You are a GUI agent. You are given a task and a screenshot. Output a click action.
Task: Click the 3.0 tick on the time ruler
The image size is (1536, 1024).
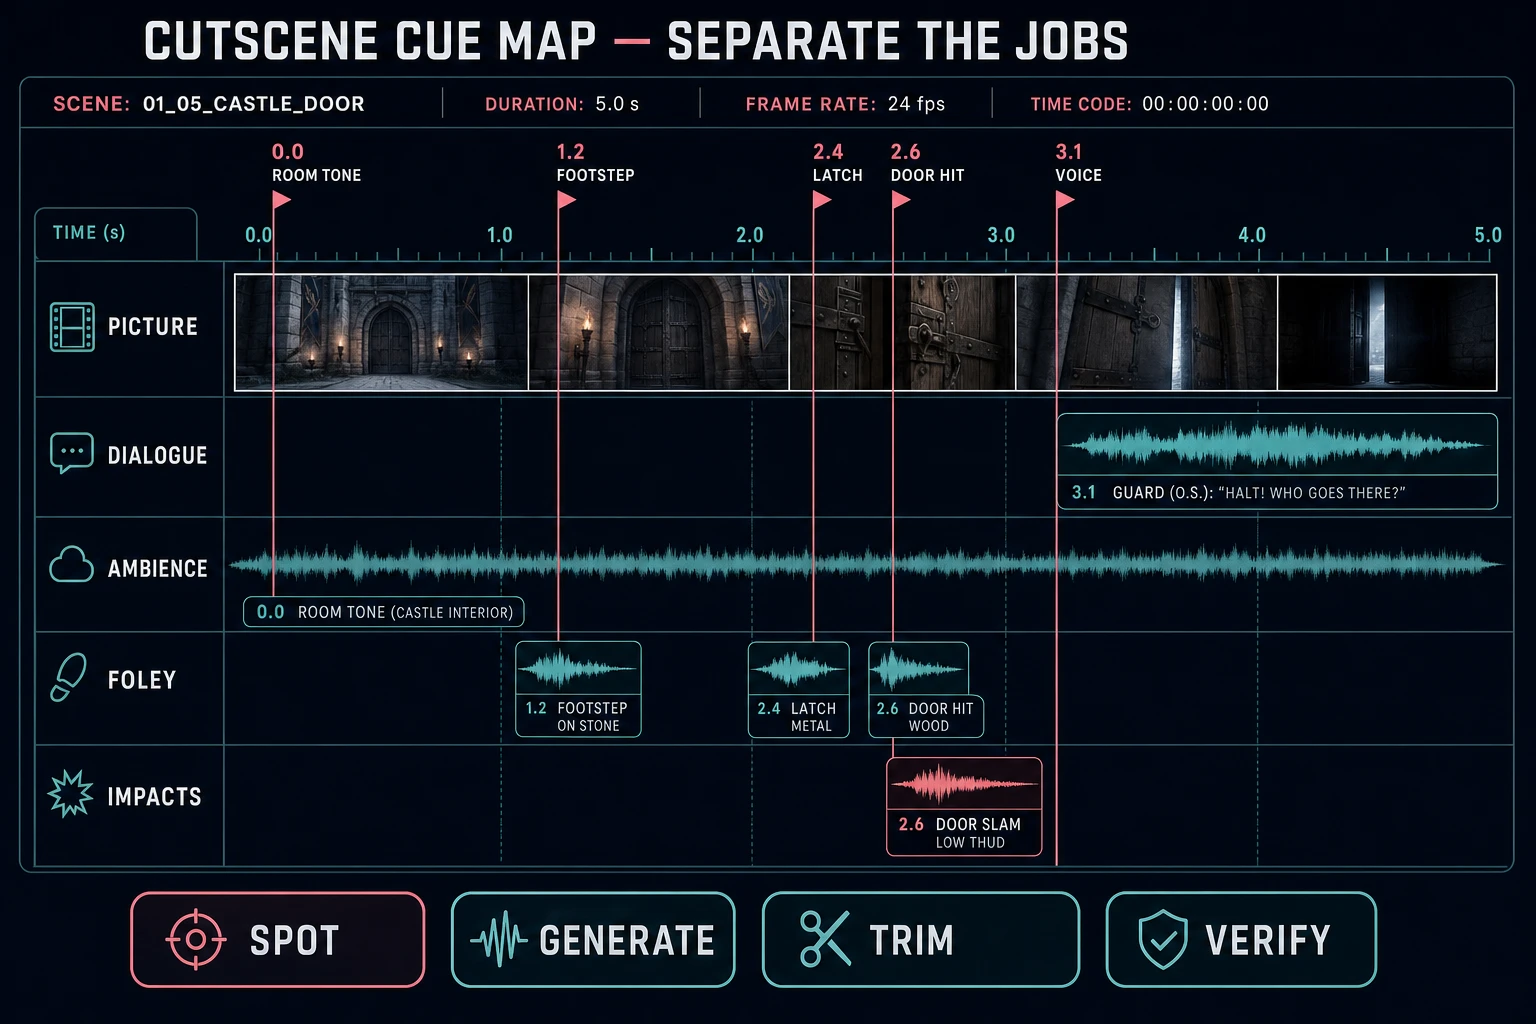click(1001, 236)
